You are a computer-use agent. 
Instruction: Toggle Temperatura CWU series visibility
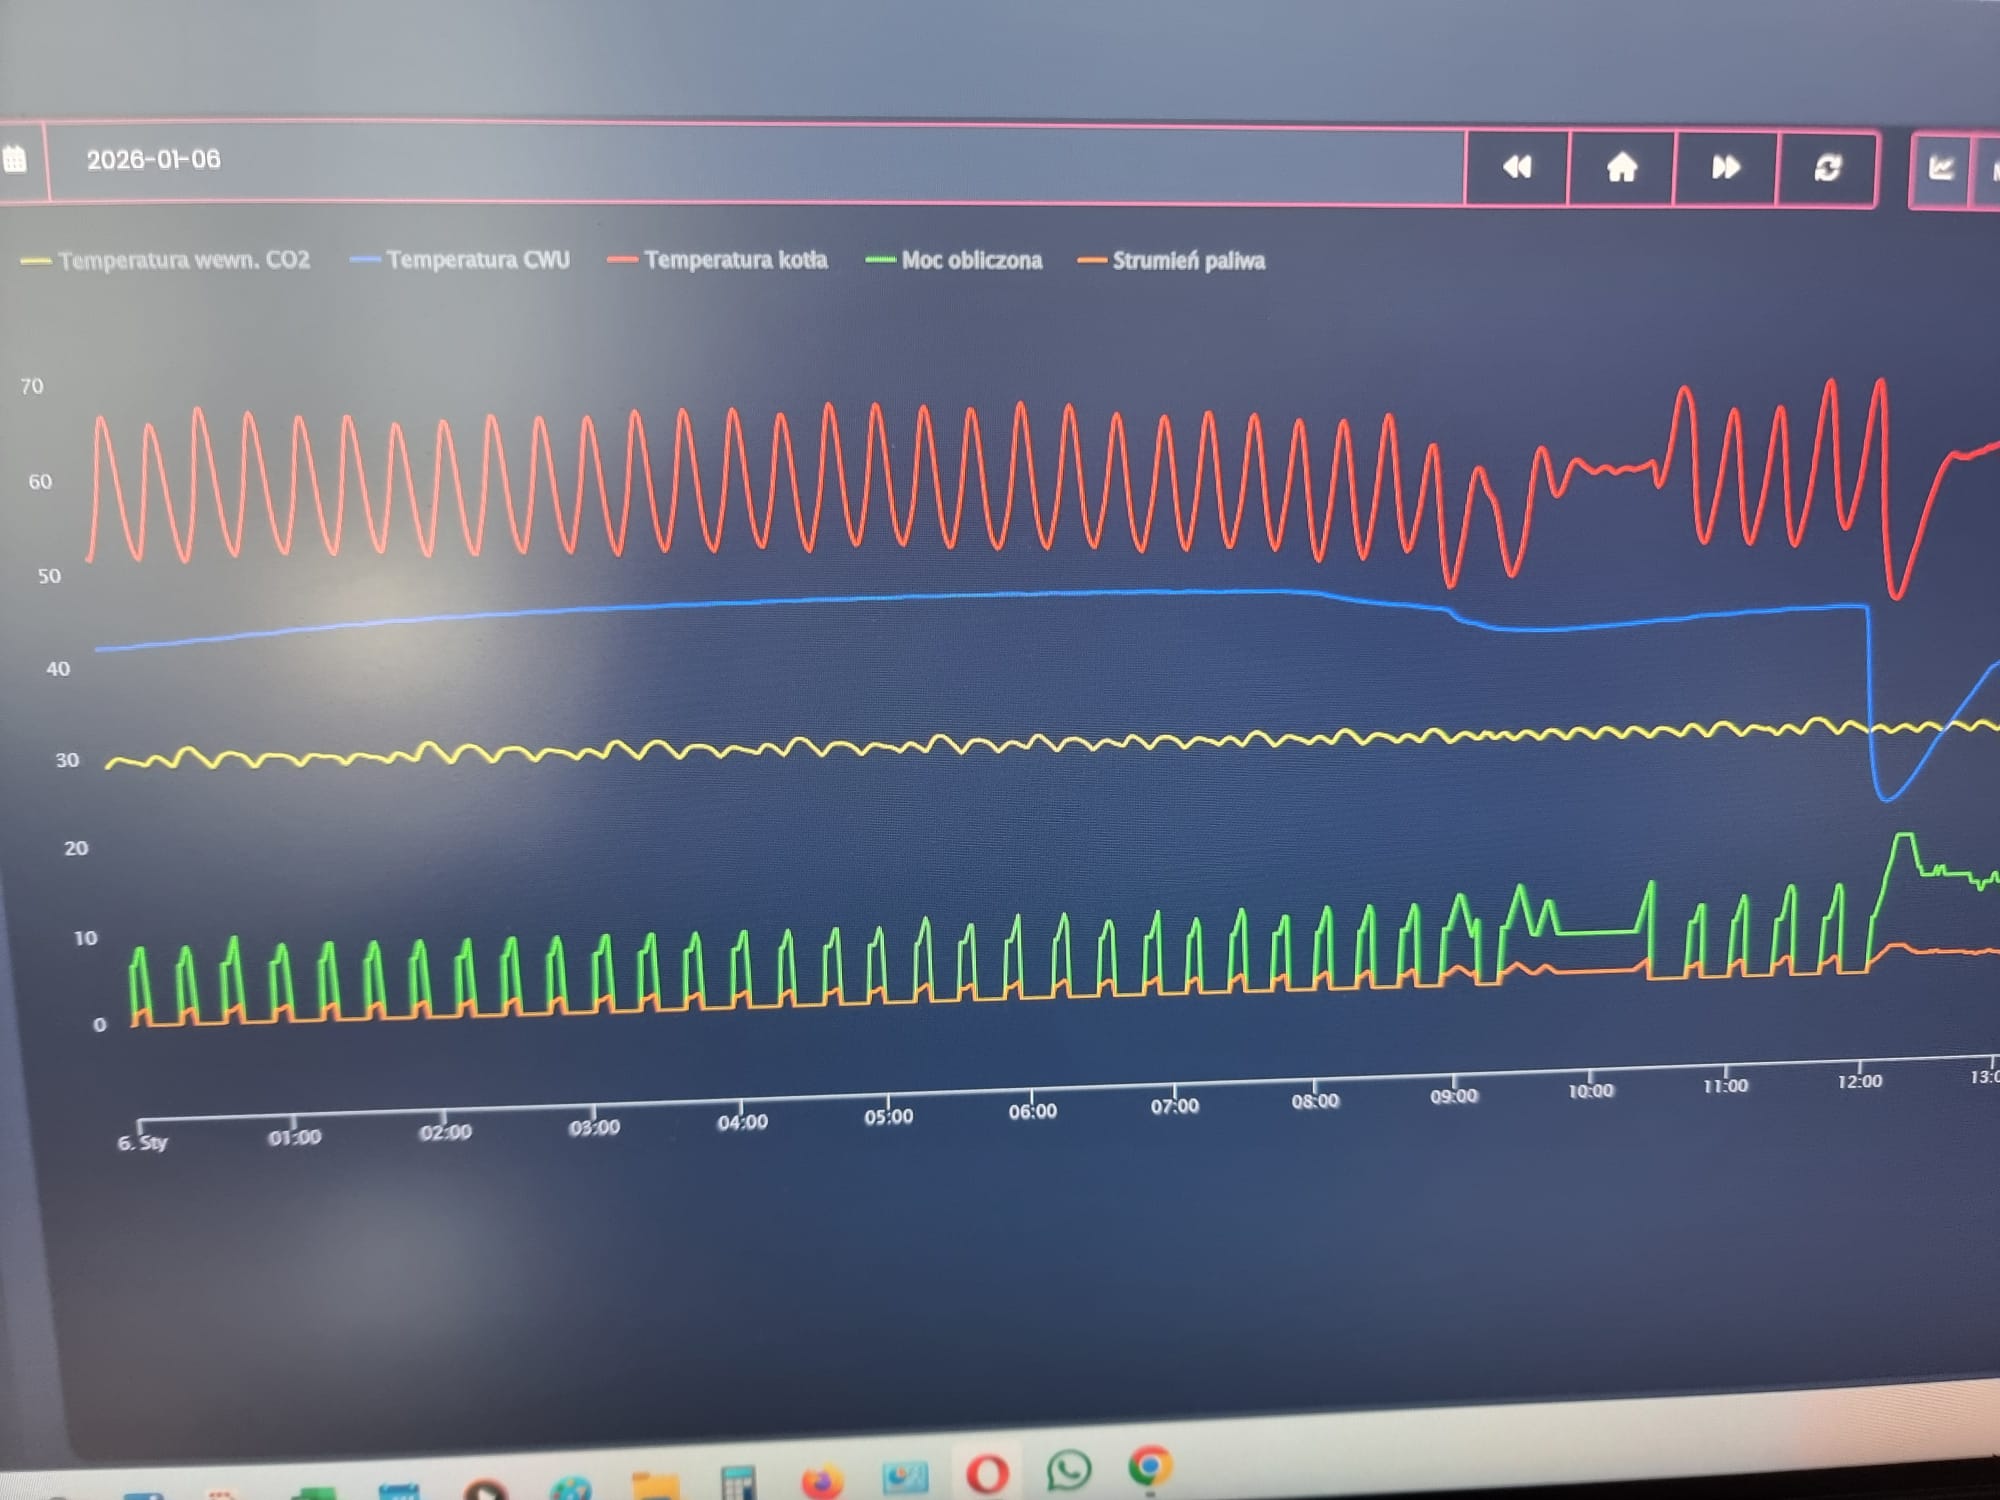pyautogui.click(x=477, y=260)
